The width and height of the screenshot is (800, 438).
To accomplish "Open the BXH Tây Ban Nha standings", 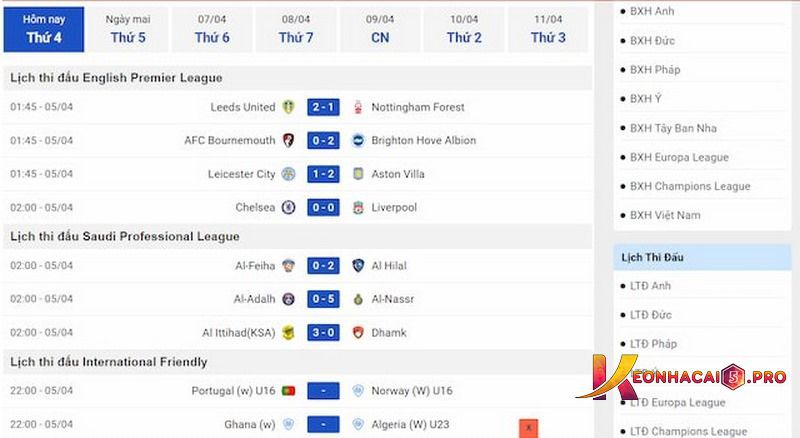I will coord(673,128).
